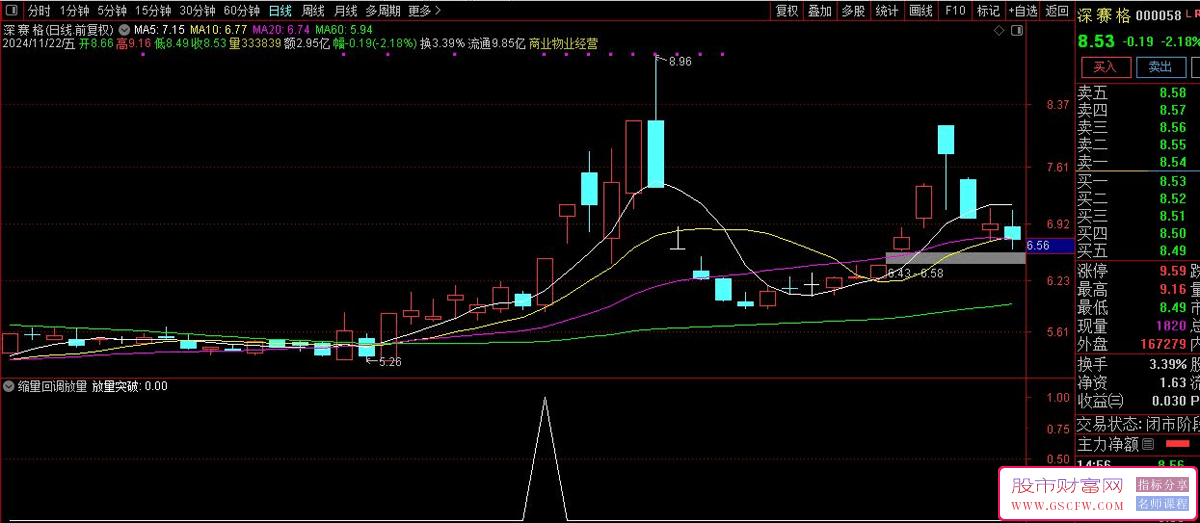Click the 商业物业经营 sector link
The image size is (1200, 523).
click(x=563, y=44)
